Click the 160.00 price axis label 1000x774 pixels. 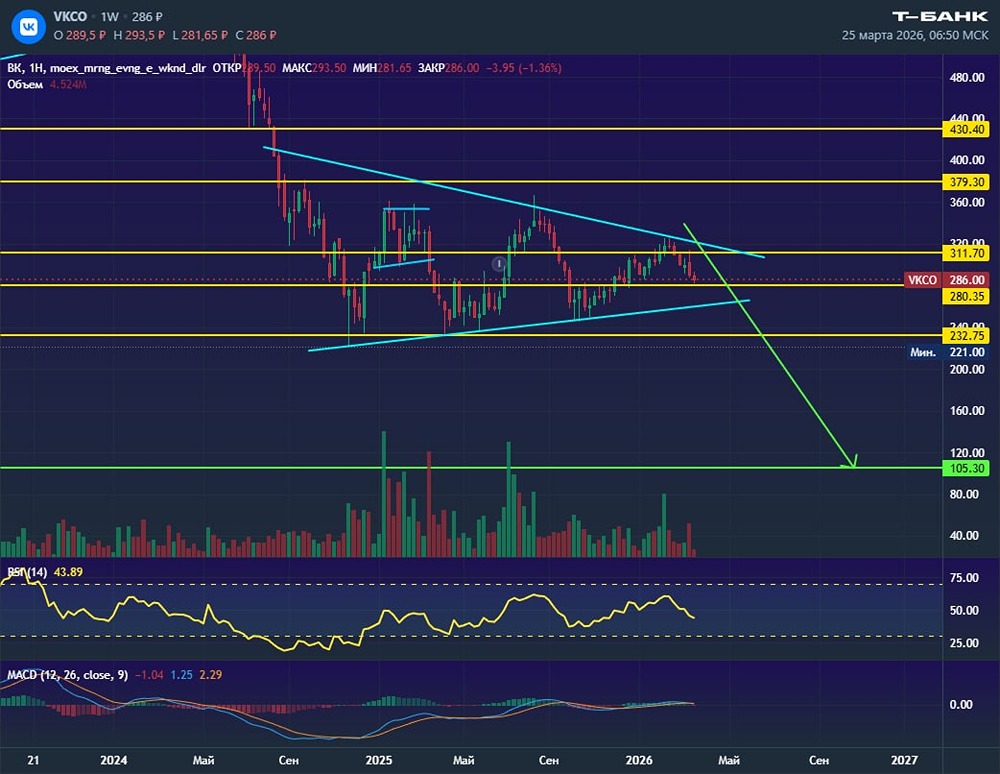click(967, 411)
